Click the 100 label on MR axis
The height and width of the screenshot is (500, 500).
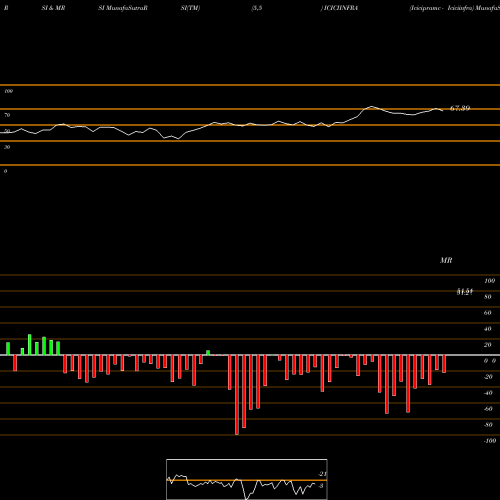tap(489, 281)
